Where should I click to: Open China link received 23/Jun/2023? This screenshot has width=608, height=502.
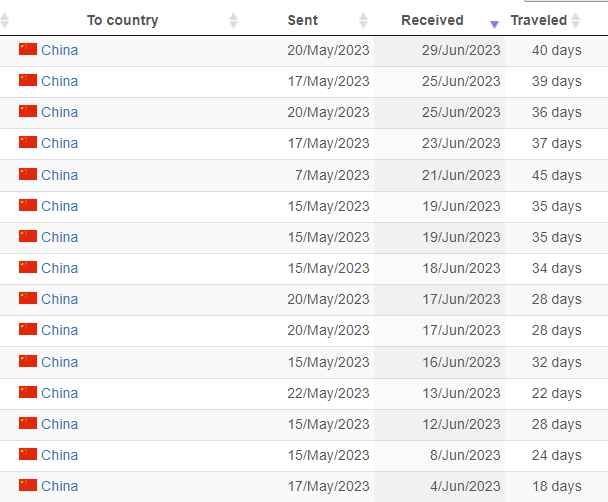pyautogui.click(x=60, y=143)
